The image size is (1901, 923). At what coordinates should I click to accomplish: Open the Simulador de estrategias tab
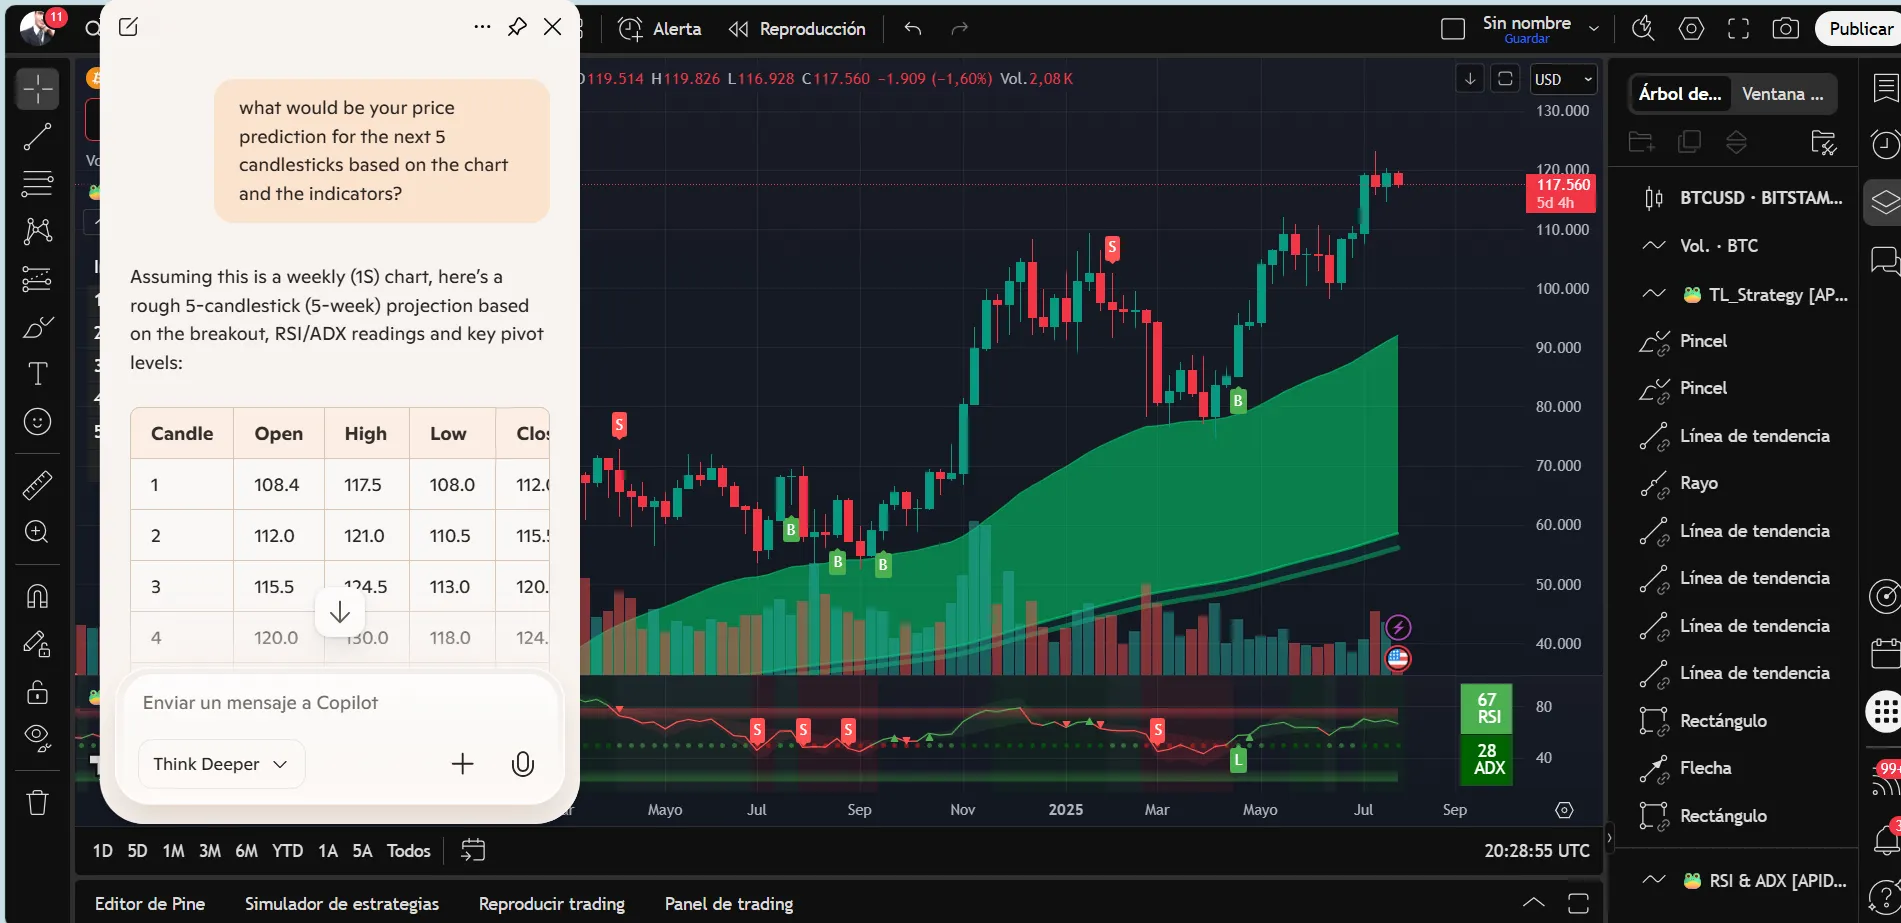(342, 904)
